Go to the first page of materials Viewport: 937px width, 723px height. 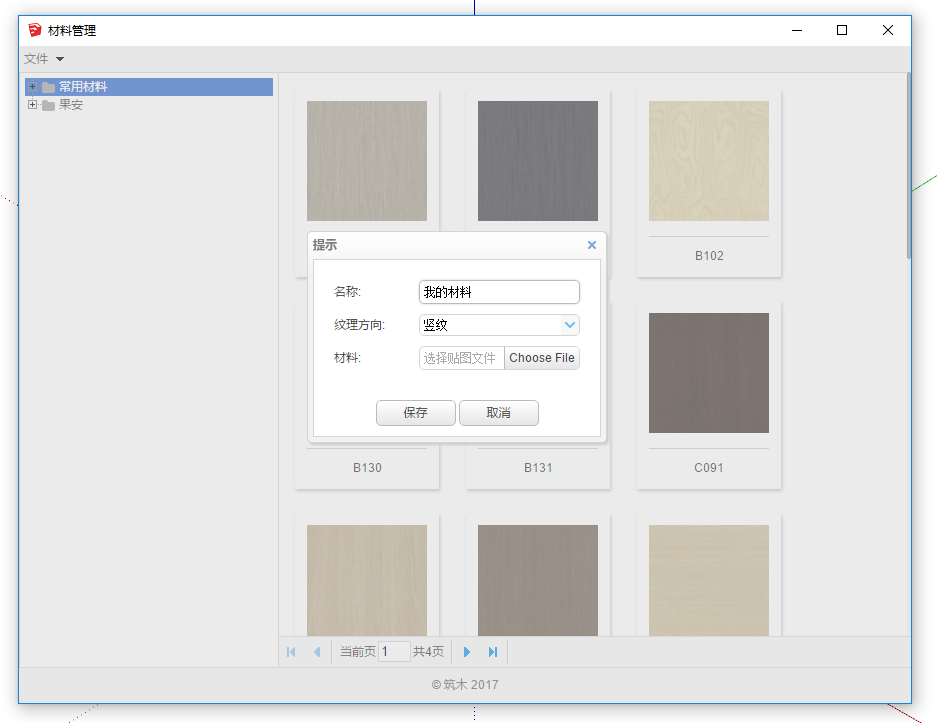pyautogui.click(x=291, y=652)
